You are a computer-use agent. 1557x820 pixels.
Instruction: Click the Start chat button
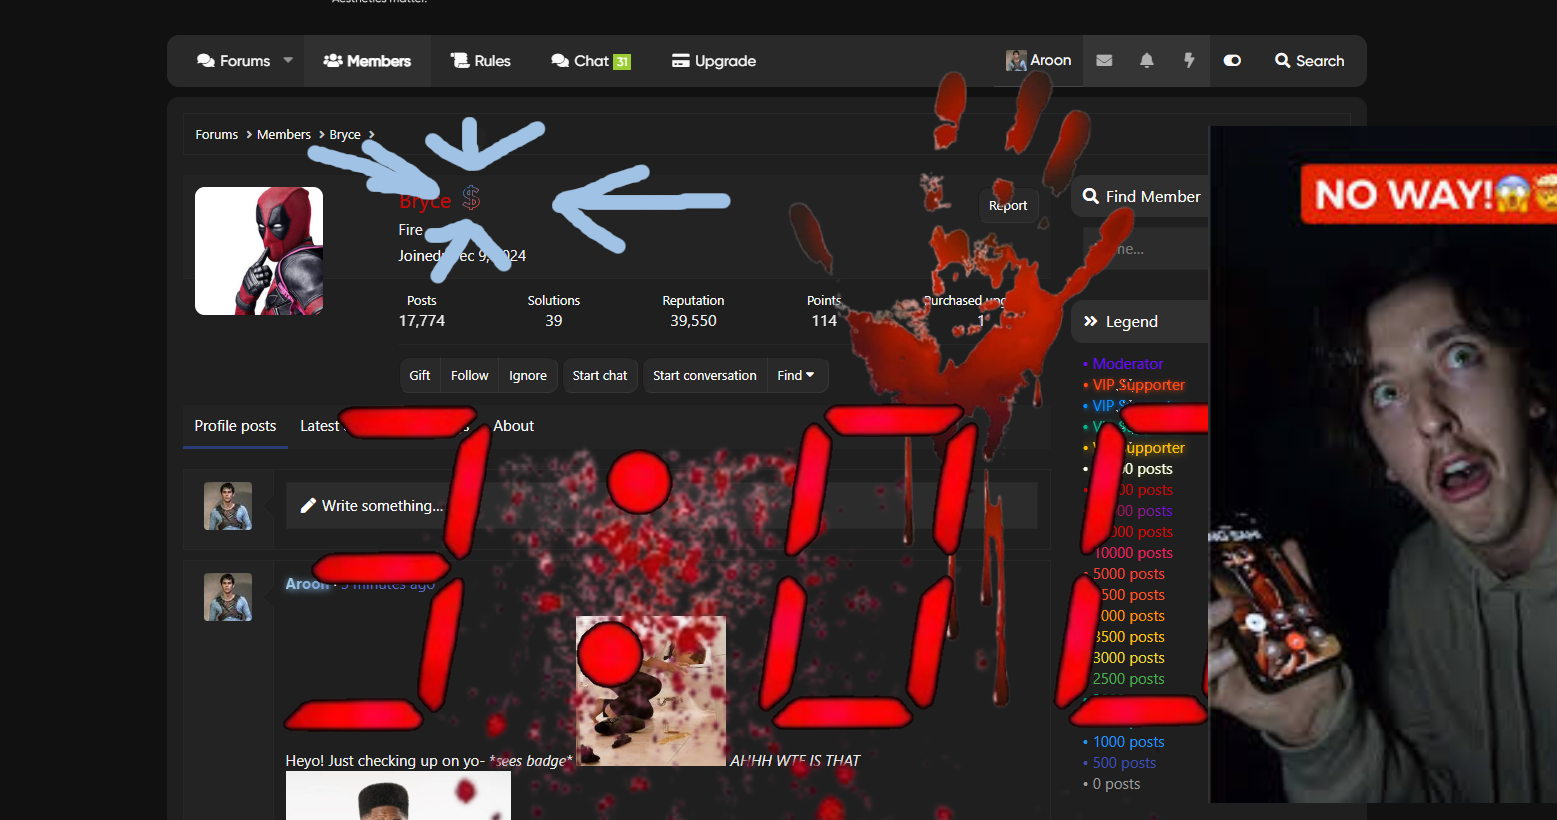(600, 376)
